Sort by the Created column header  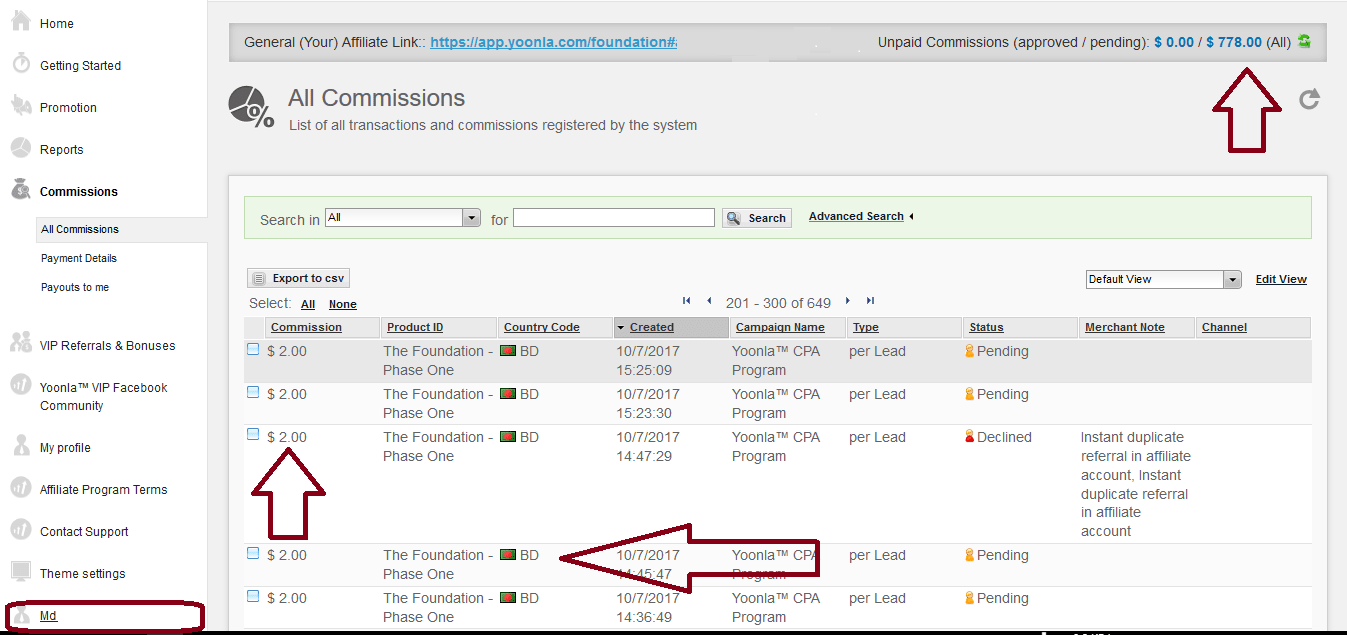tap(651, 327)
